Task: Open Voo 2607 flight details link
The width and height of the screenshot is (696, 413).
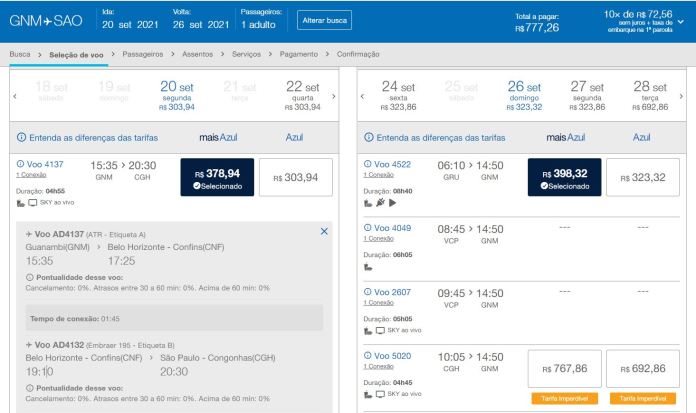Action: [392, 292]
